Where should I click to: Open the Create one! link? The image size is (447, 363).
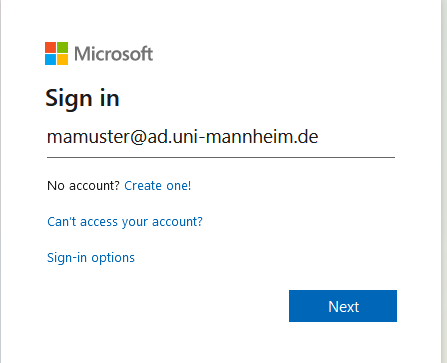[158, 186]
